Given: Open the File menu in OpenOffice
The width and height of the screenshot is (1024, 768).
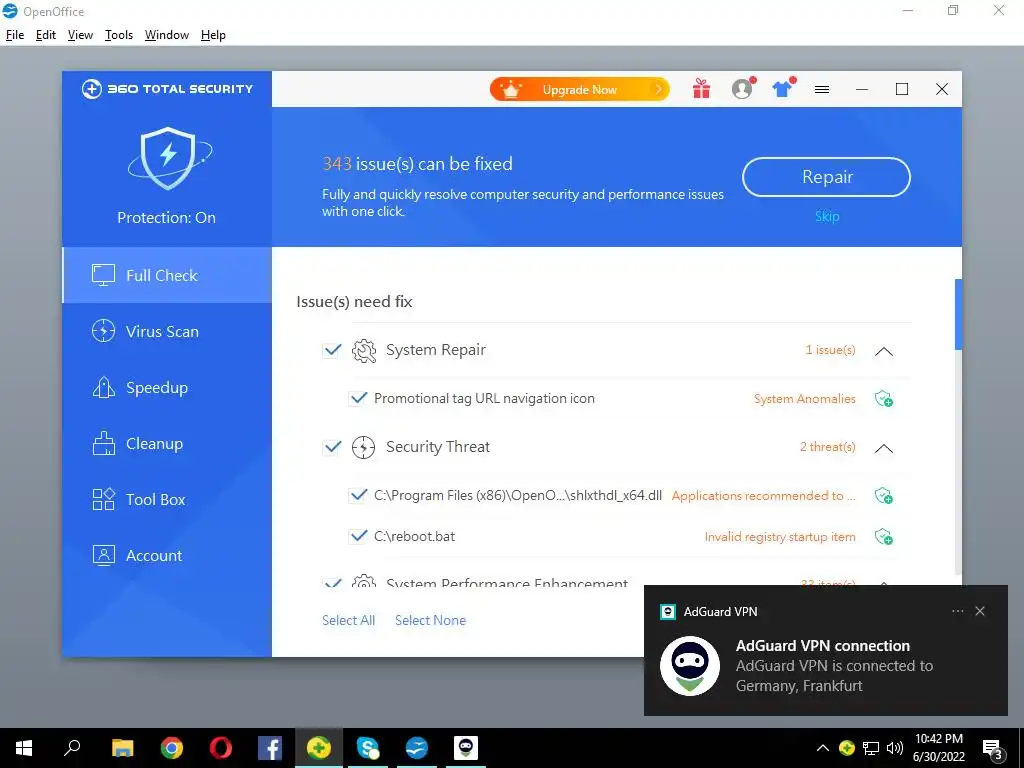Looking at the screenshot, I should (14, 35).
